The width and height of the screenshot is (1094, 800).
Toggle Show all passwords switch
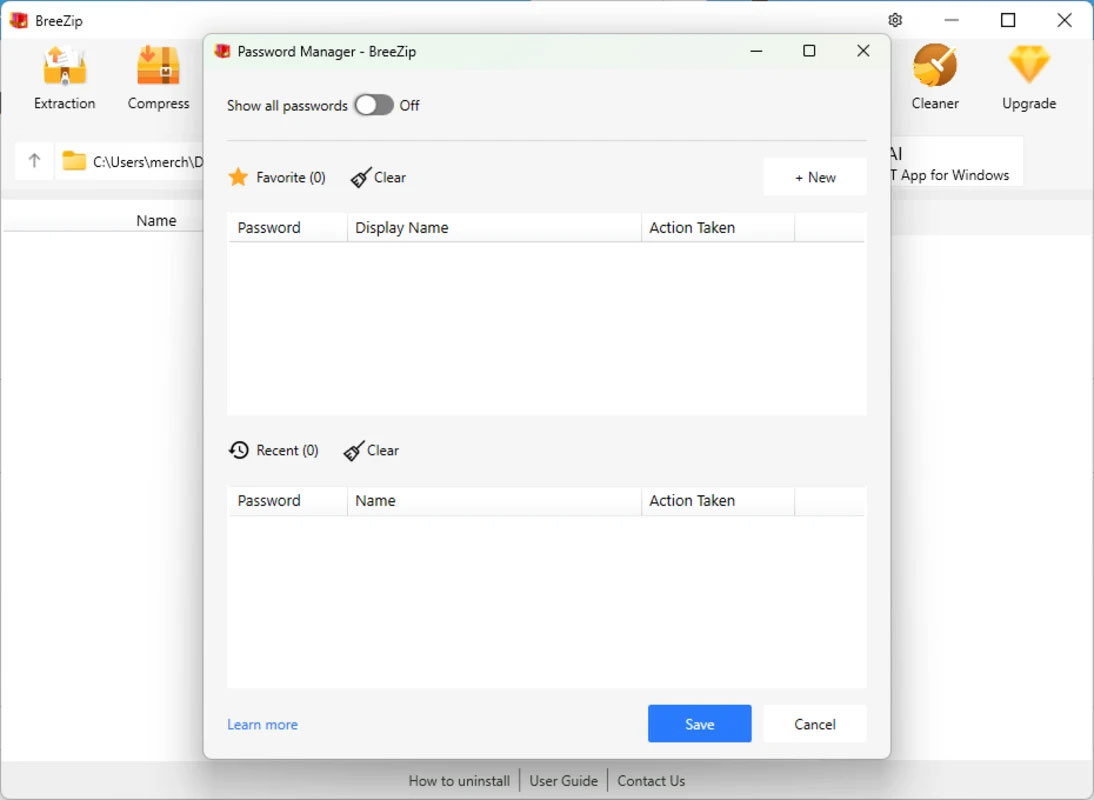pyautogui.click(x=374, y=105)
